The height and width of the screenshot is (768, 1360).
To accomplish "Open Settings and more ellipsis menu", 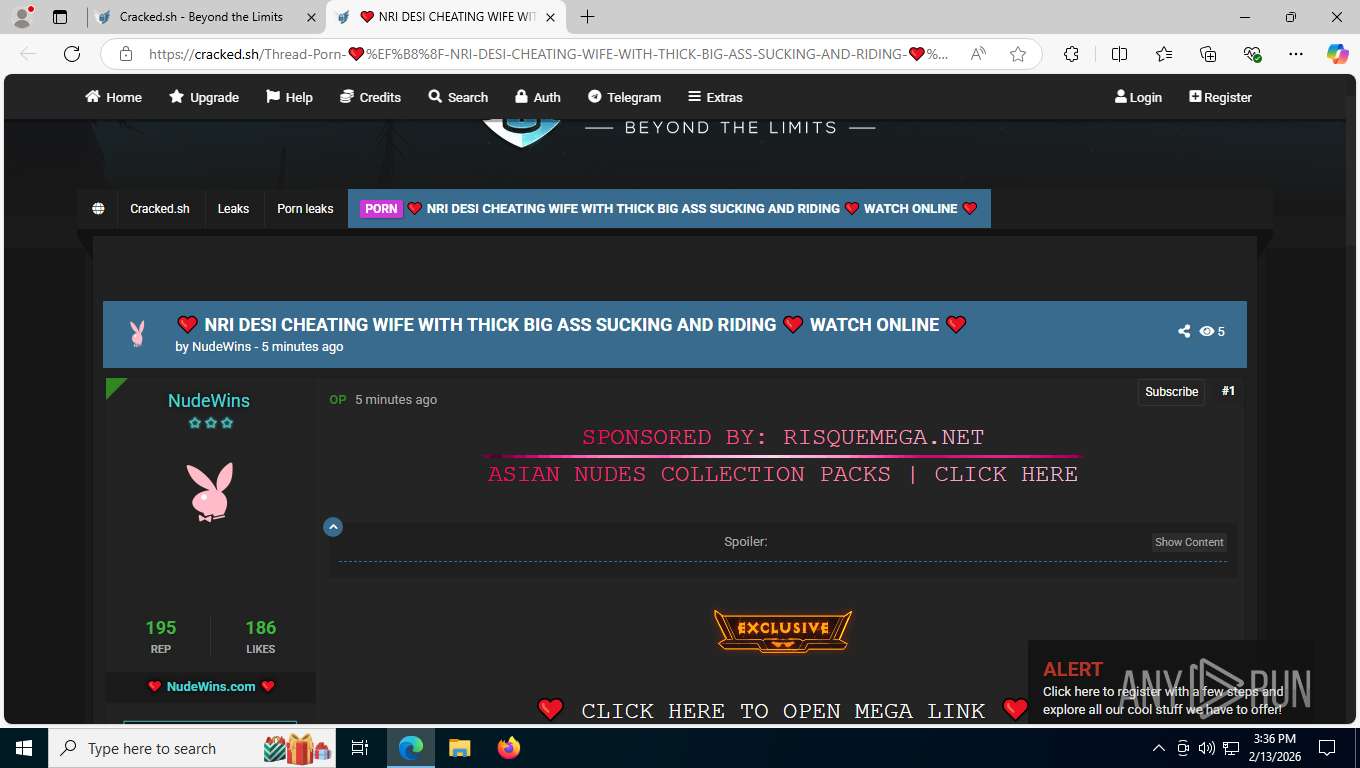I will tap(1296, 54).
